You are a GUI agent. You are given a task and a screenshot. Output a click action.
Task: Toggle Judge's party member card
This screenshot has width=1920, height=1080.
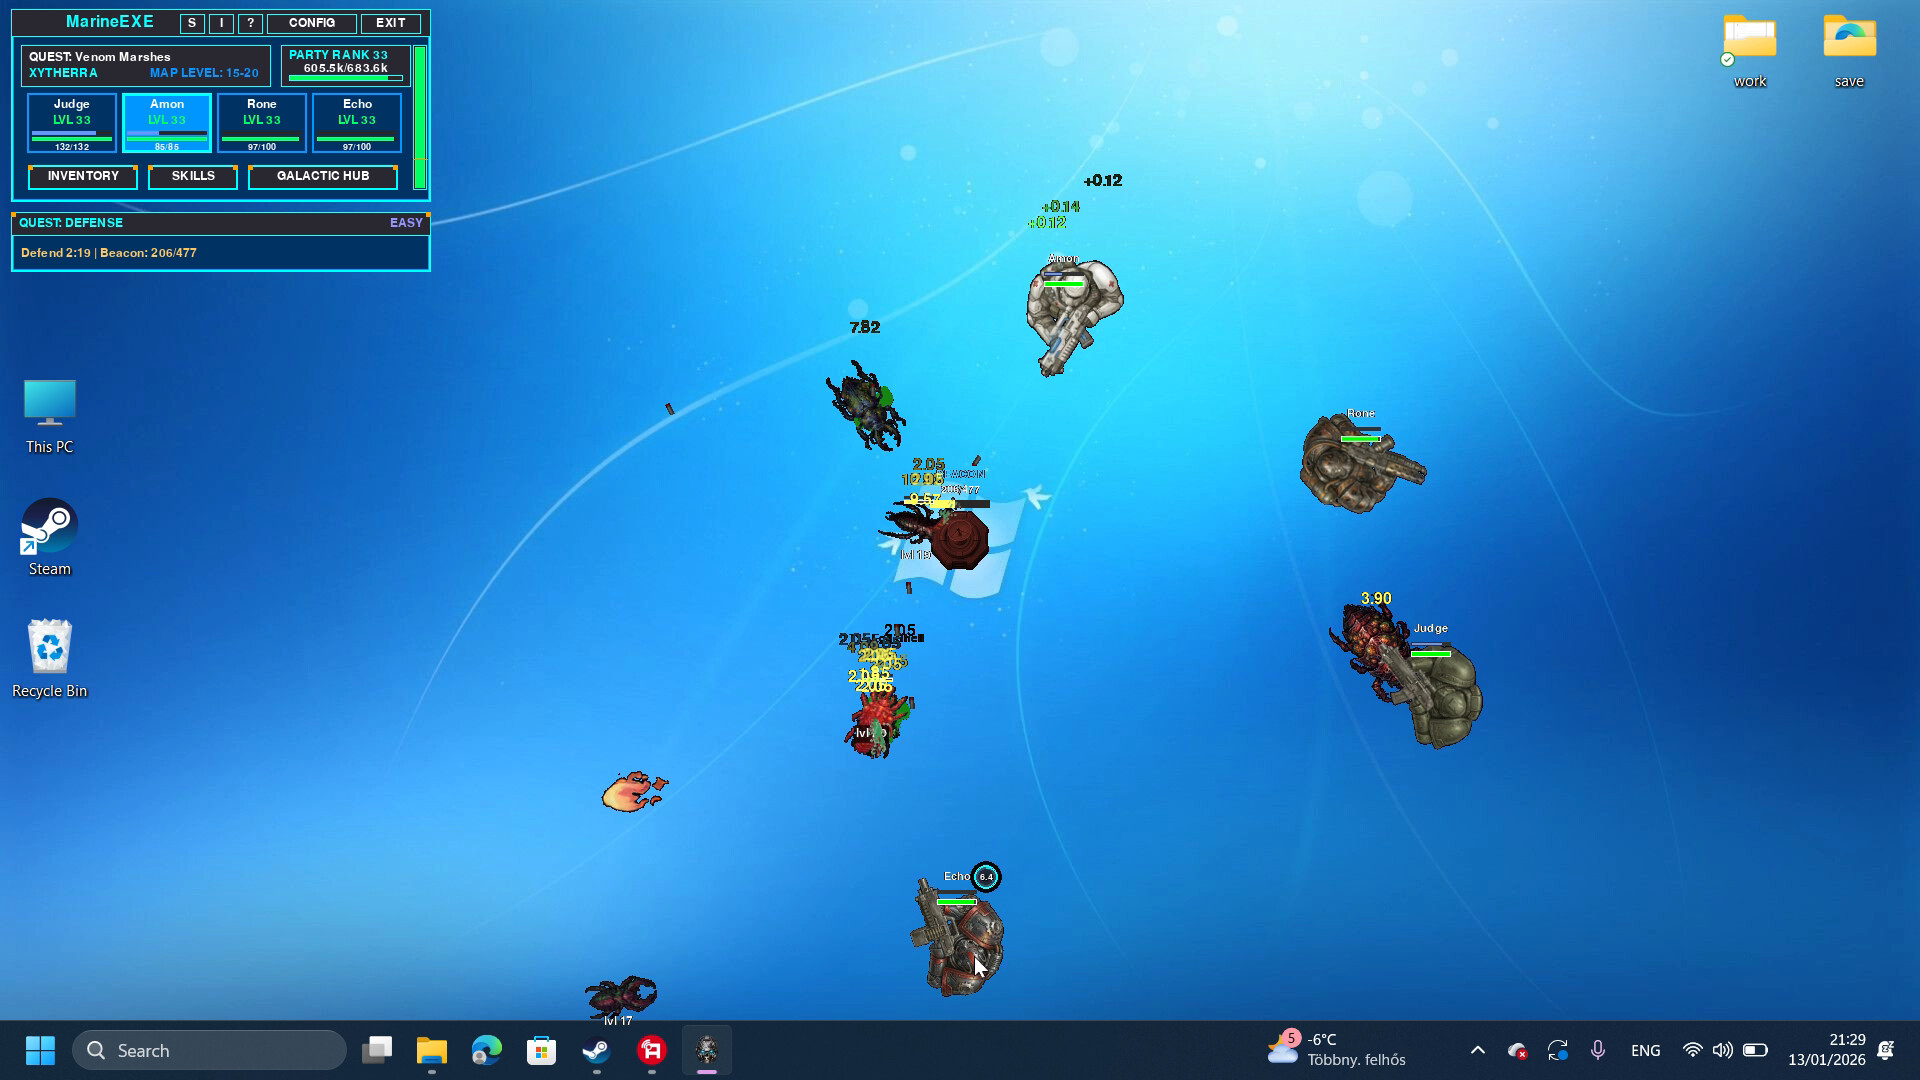pos(71,121)
